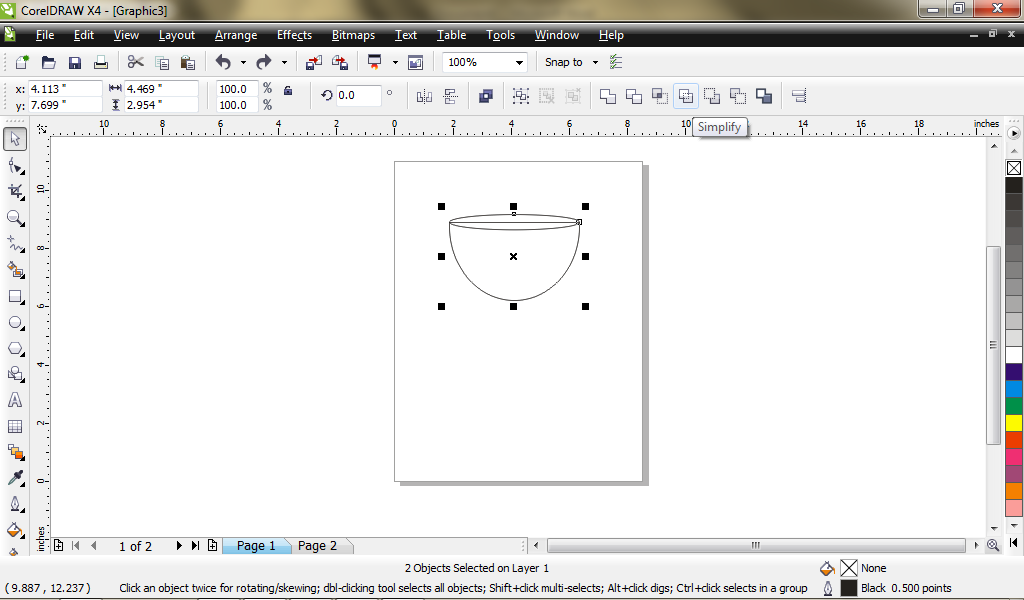The width and height of the screenshot is (1024, 600).
Task: Click the x position input field
Action: [65, 89]
